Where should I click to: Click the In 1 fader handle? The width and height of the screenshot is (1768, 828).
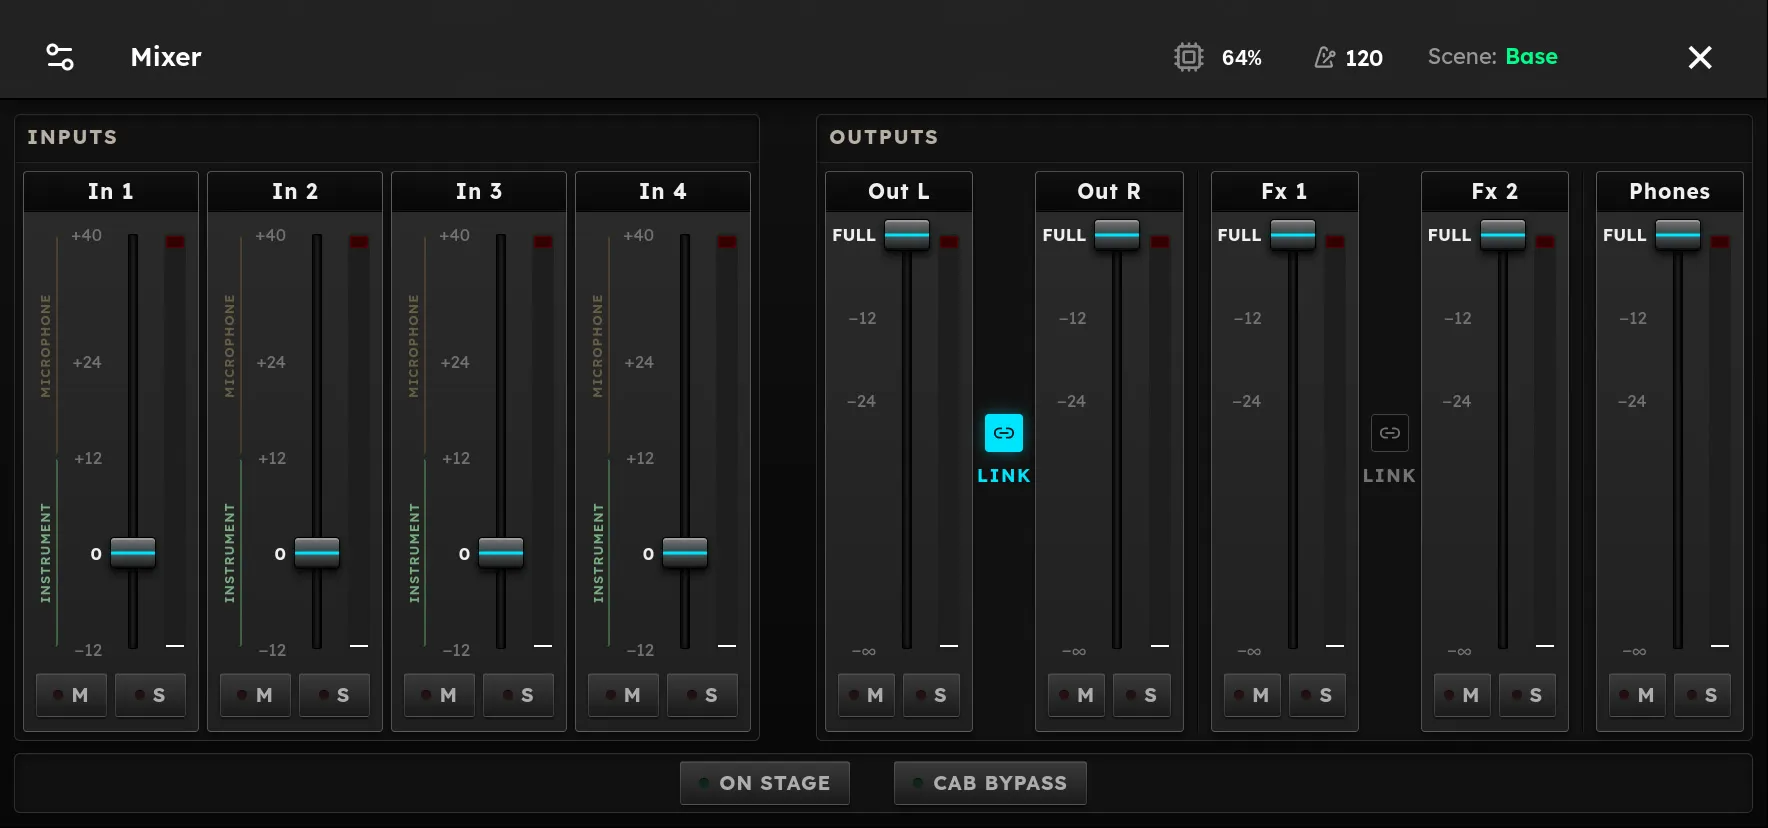(133, 552)
